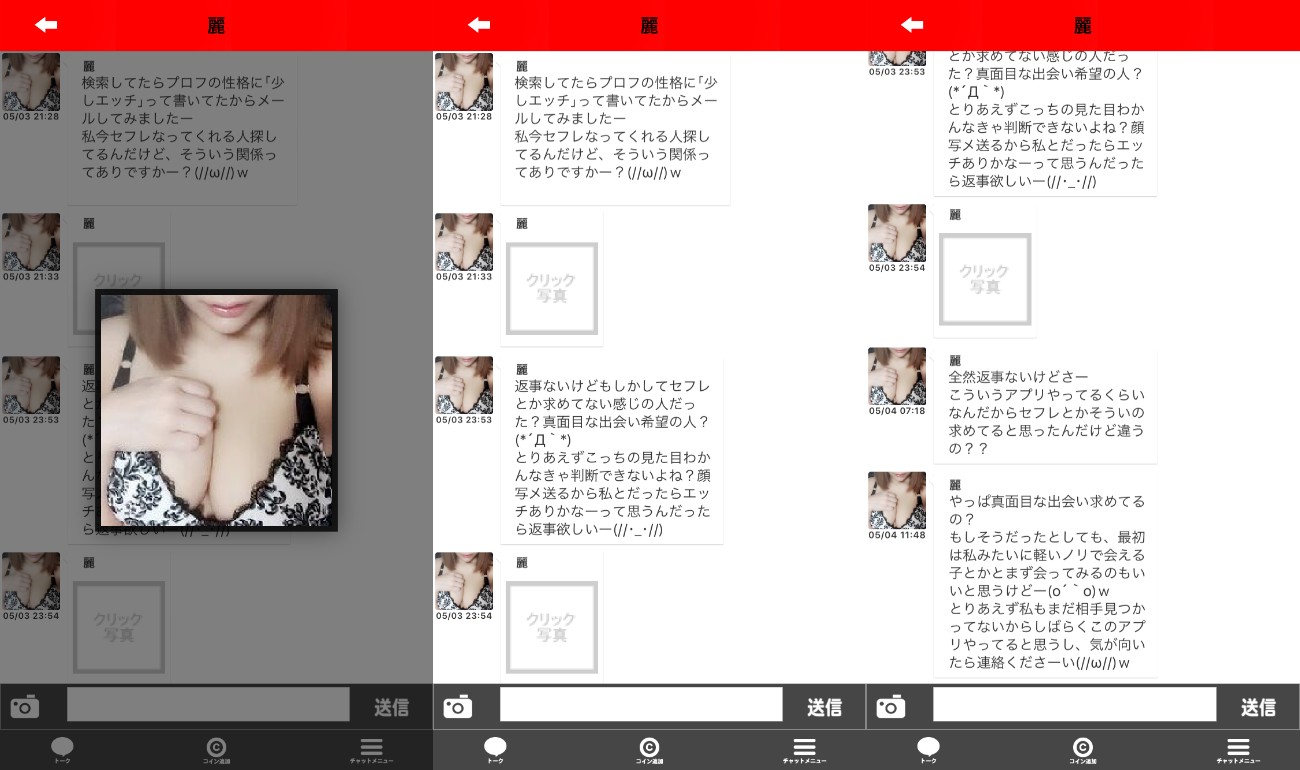Click the enlarged photo popup in left screen
Screen dimensions: 1300x770
coord(217,410)
